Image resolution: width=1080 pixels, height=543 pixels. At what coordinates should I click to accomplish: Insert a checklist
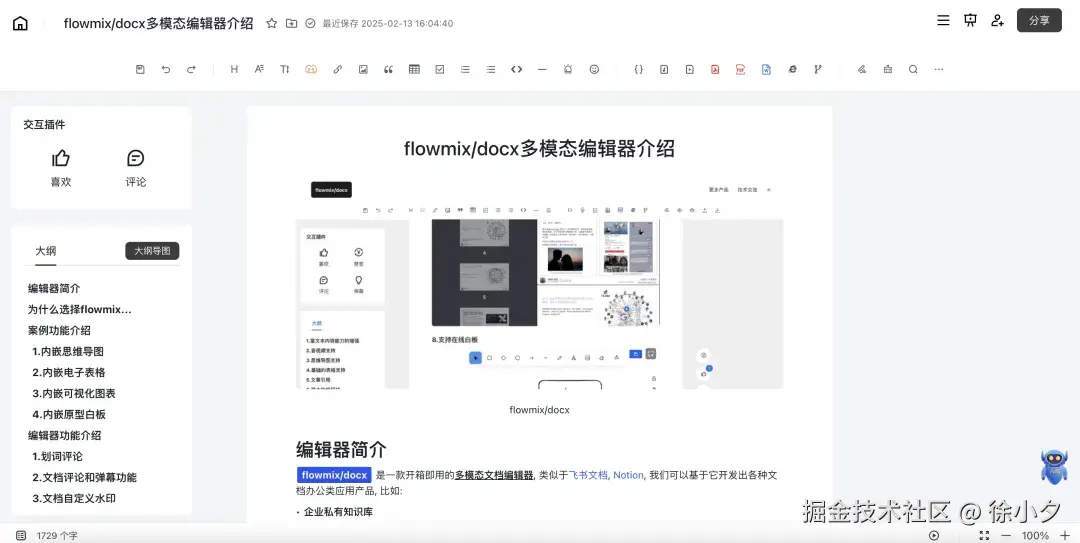[x=439, y=70]
